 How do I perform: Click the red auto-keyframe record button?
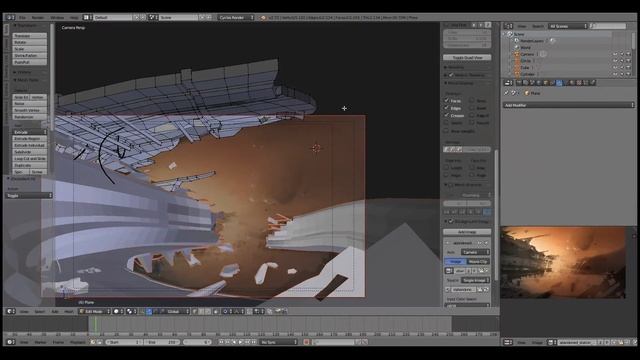[x=307, y=342]
